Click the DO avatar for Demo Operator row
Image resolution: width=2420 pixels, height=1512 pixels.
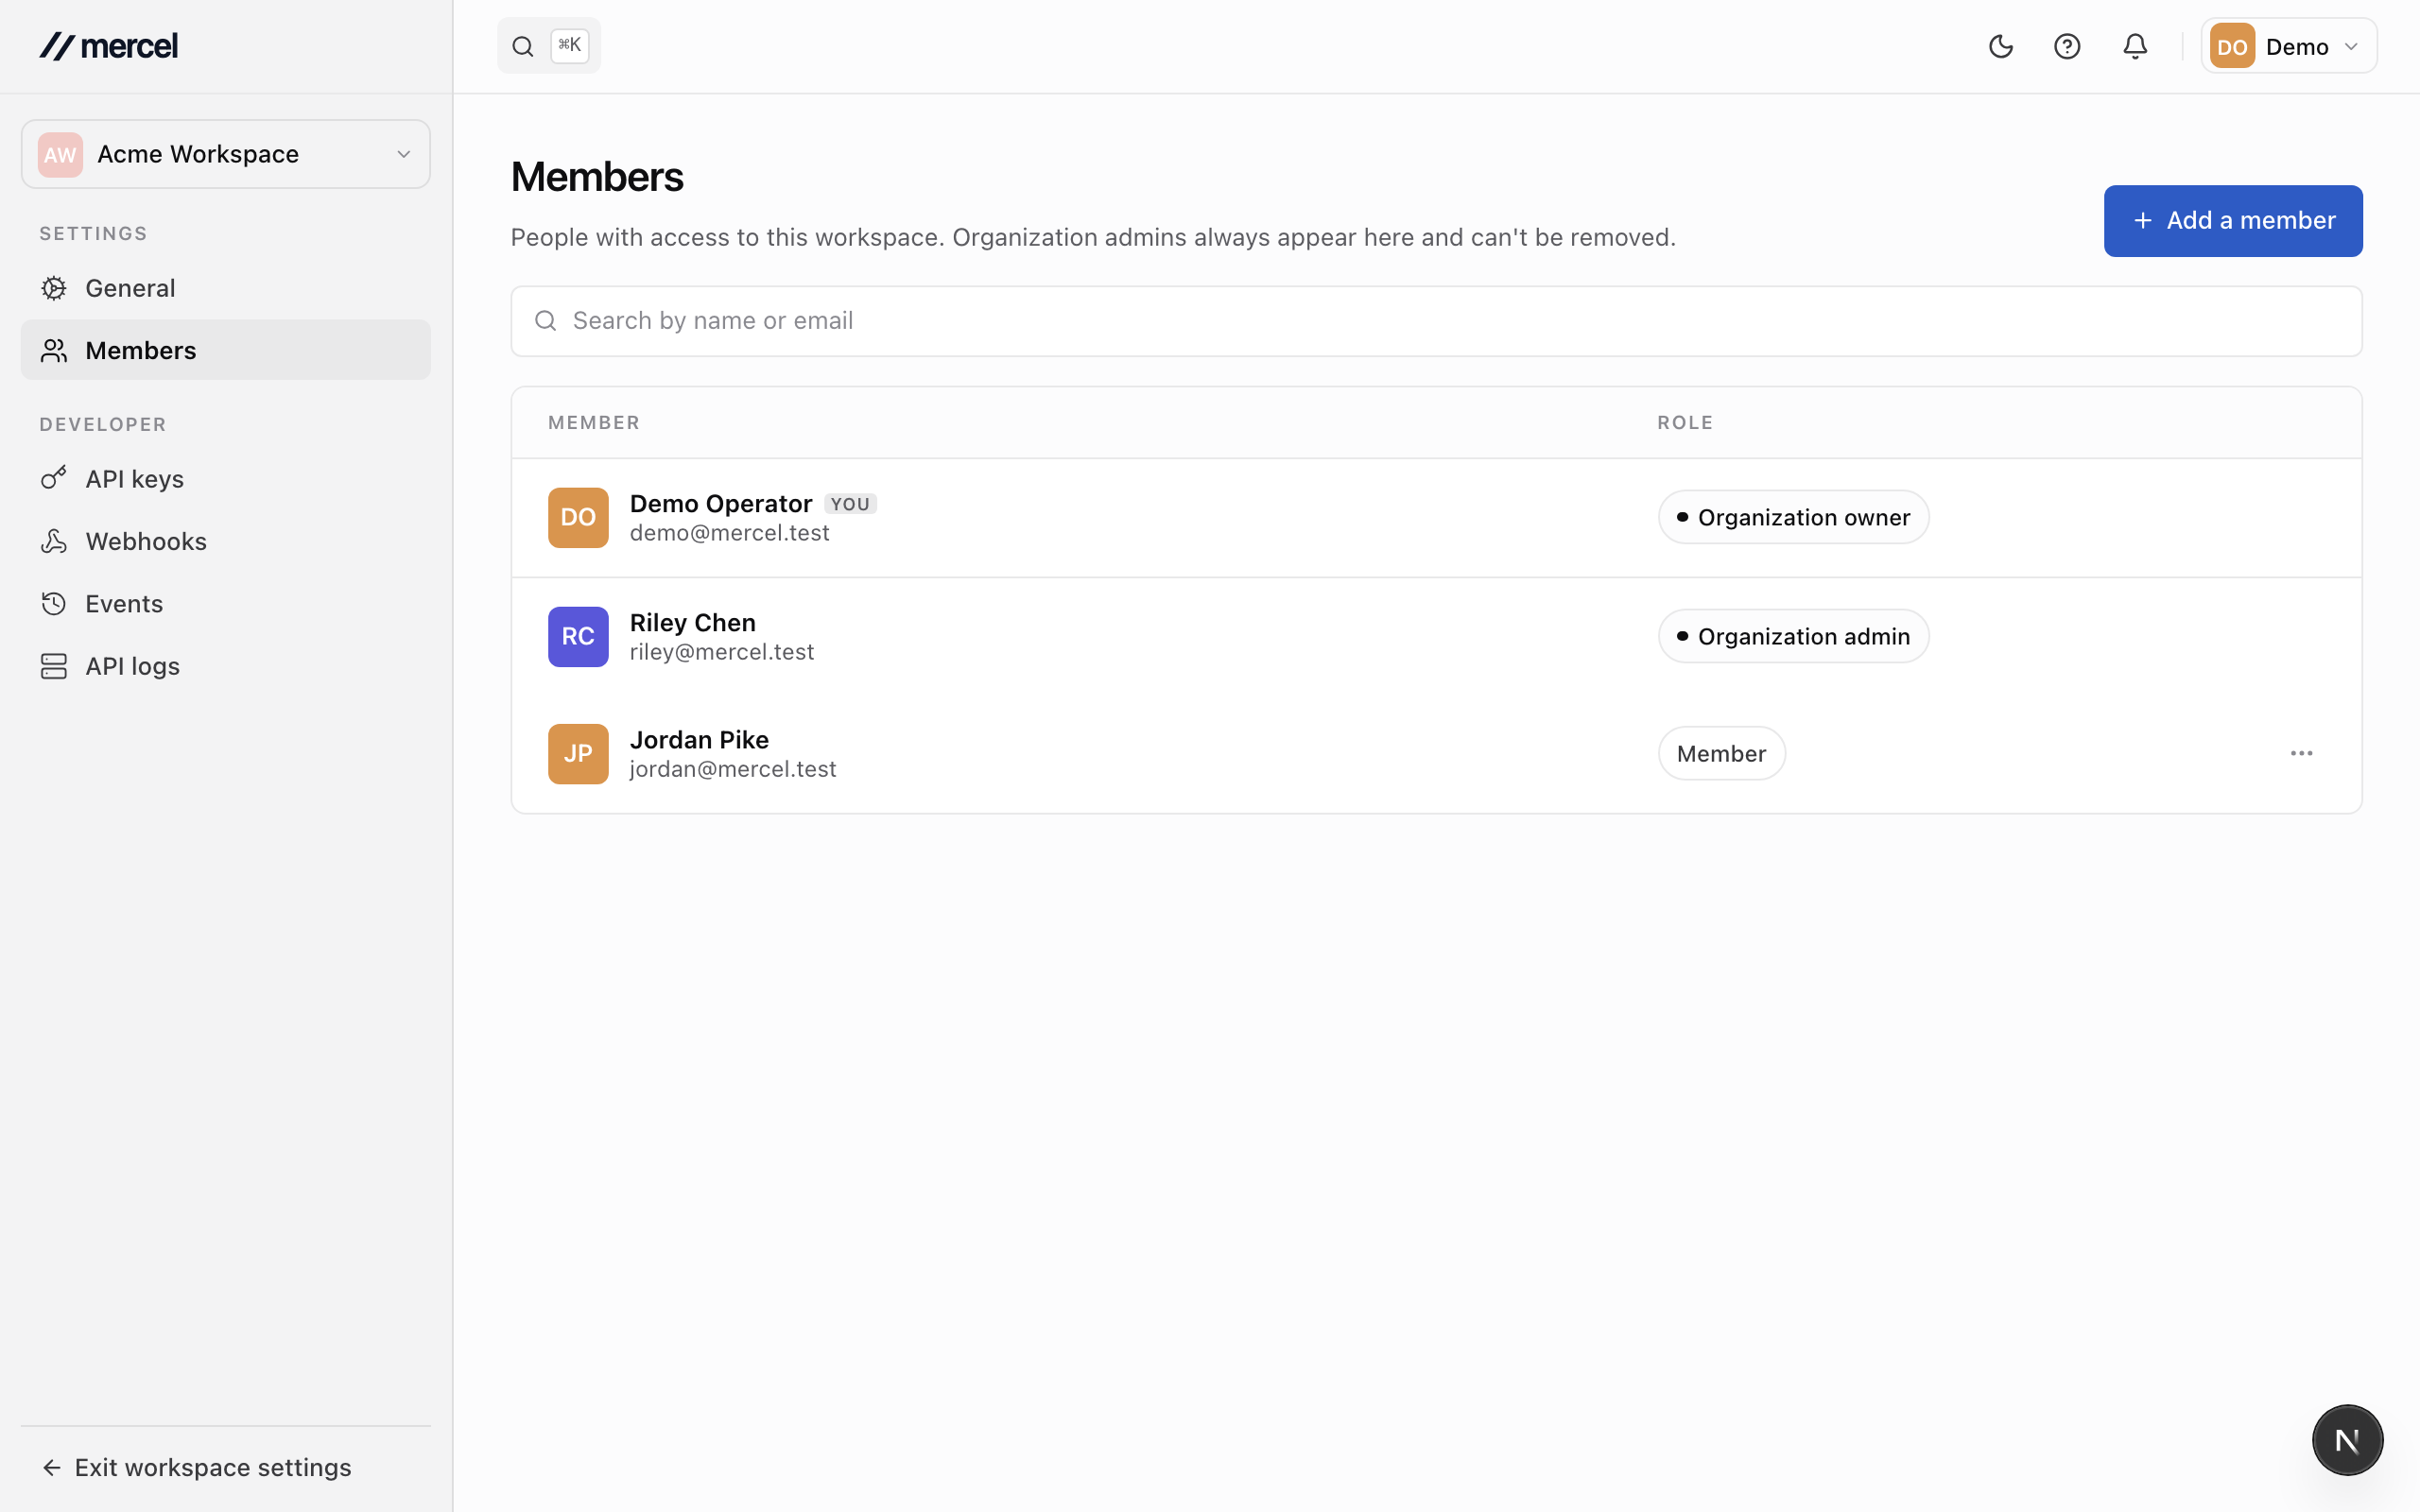[x=578, y=517]
